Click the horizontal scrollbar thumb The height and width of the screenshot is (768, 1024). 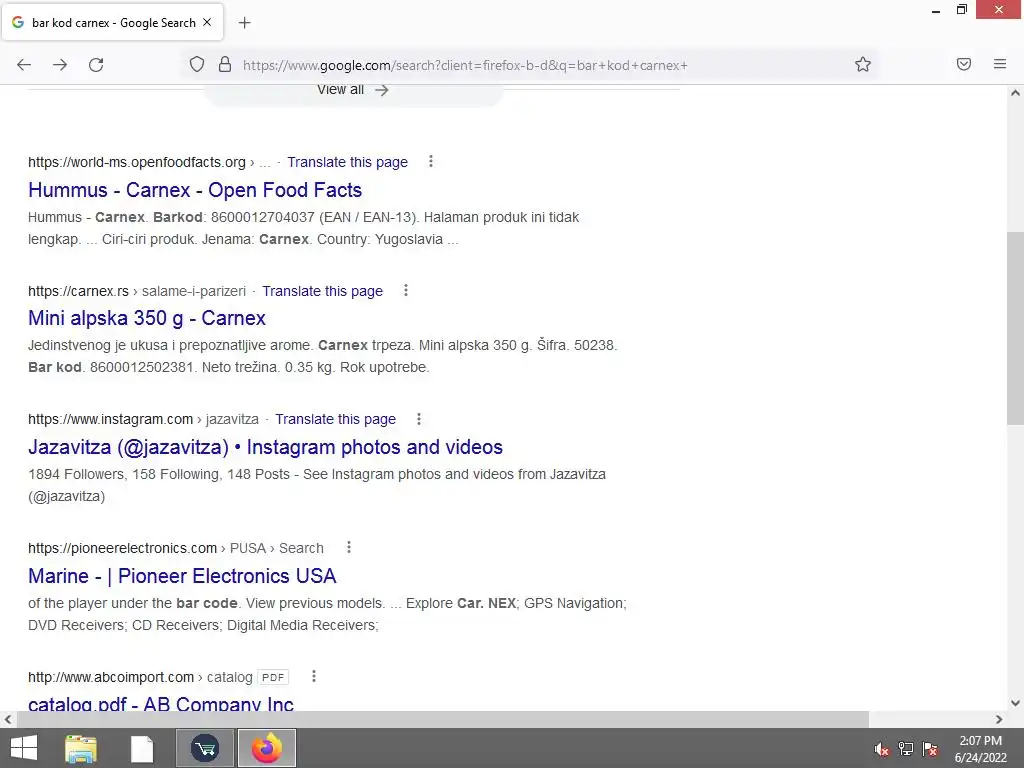click(x=442, y=720)
